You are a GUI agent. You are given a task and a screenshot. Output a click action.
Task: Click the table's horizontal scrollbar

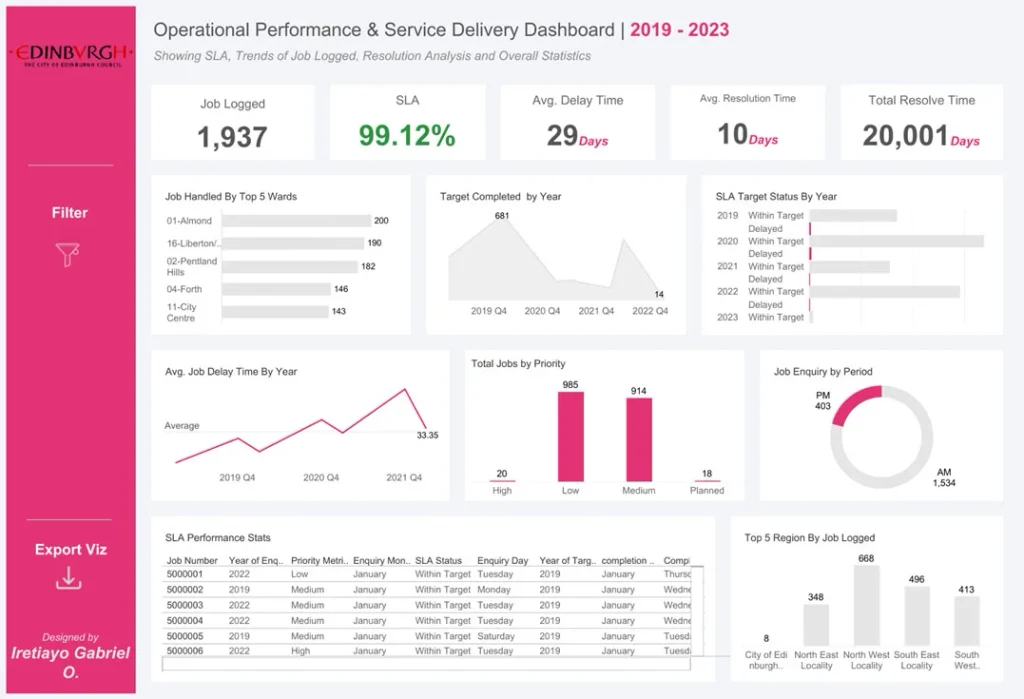[x=426, y=664]
